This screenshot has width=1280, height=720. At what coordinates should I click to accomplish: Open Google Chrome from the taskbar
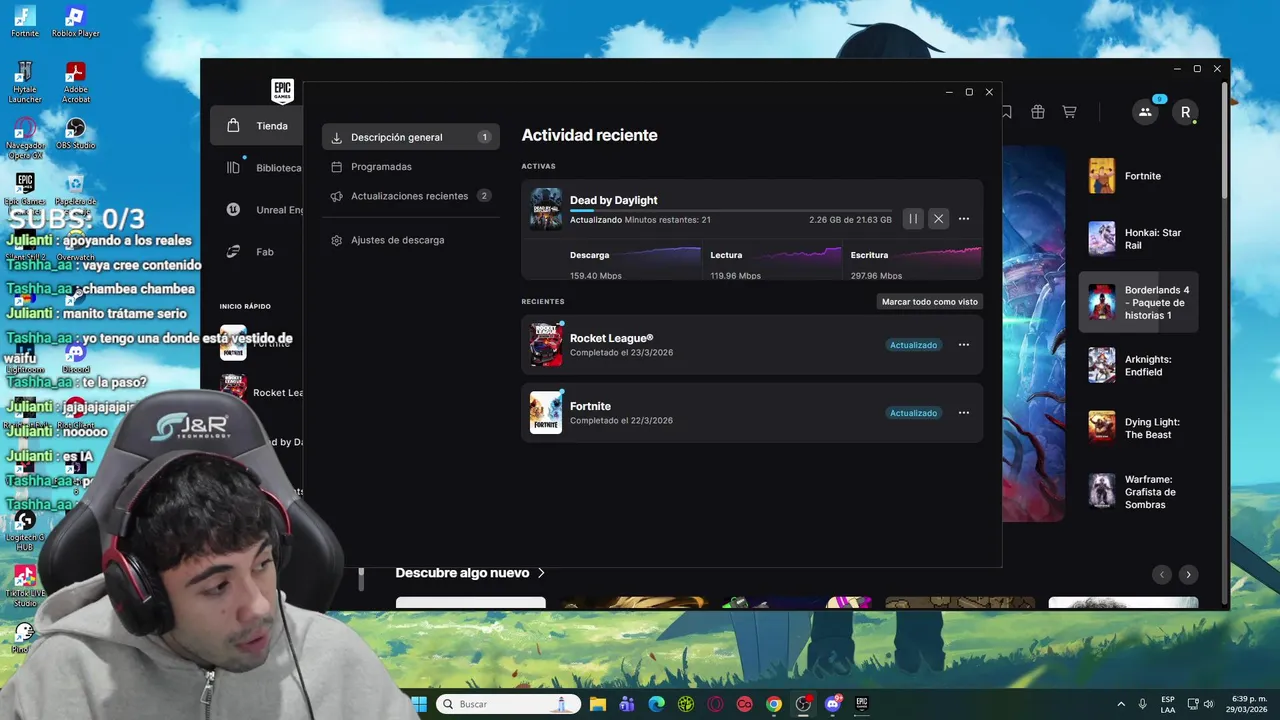click(x=774, y=704)
